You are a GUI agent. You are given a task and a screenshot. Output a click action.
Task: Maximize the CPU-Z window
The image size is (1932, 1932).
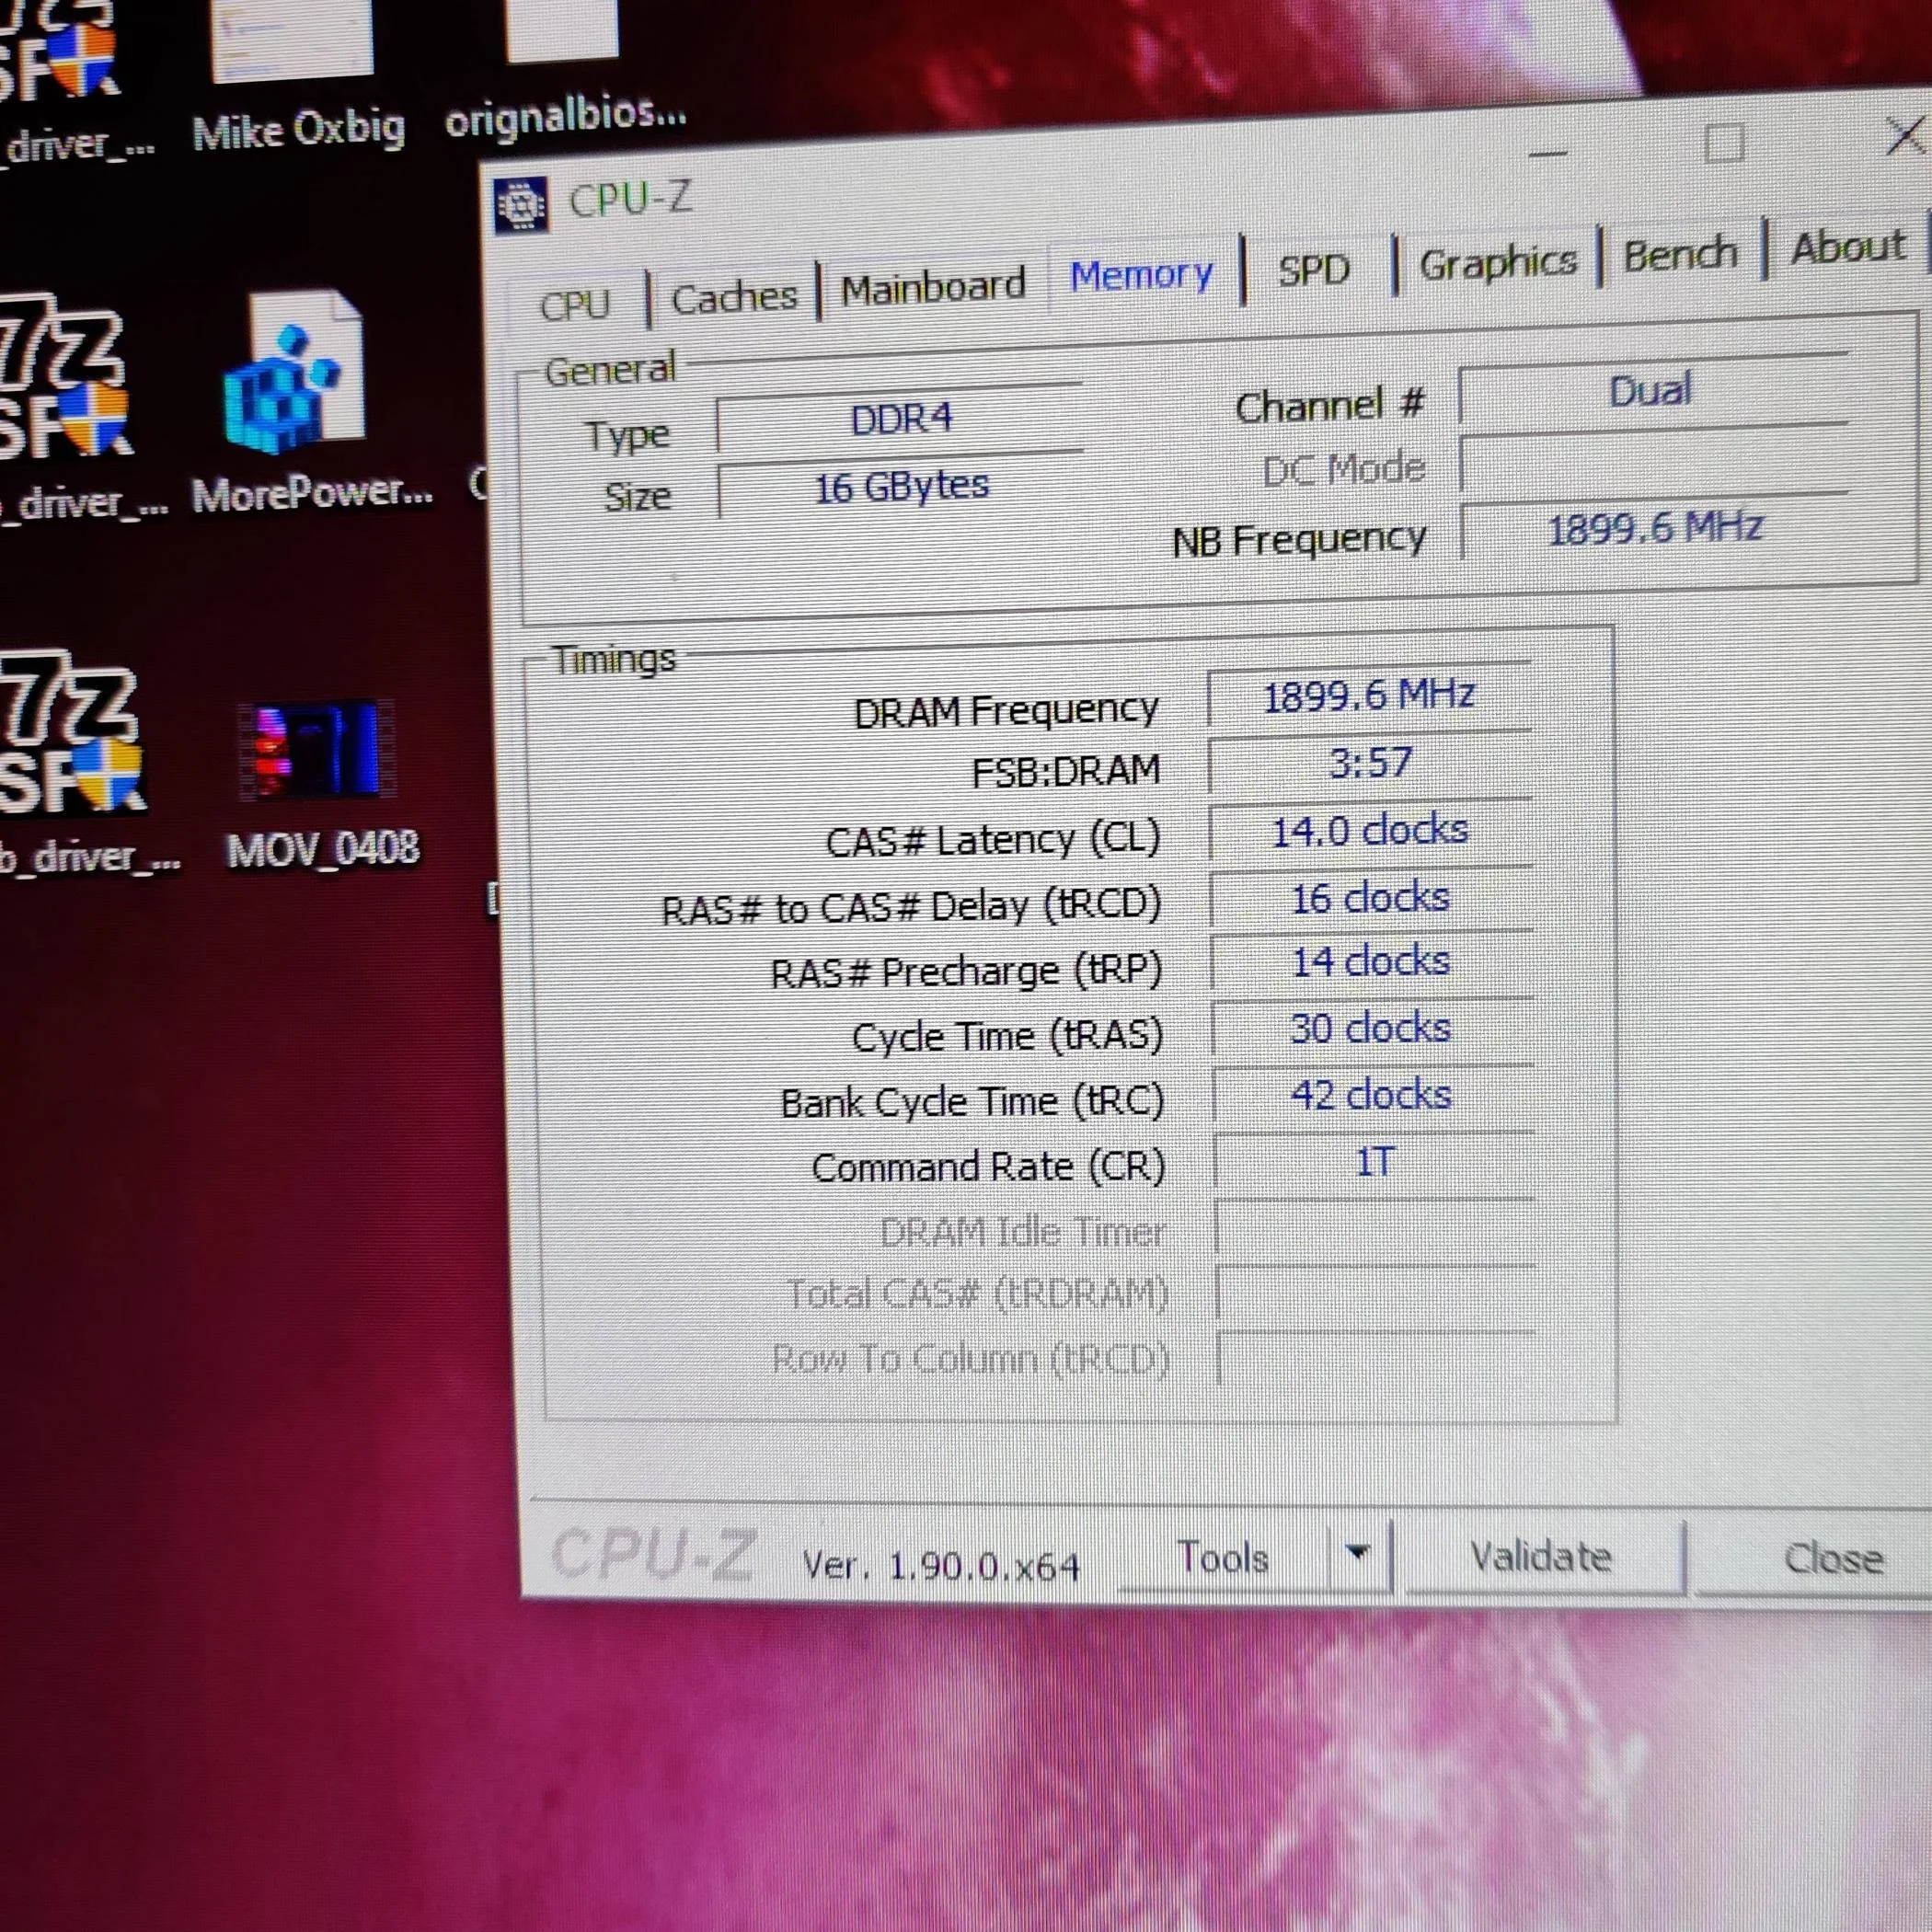click(1724, 143)
